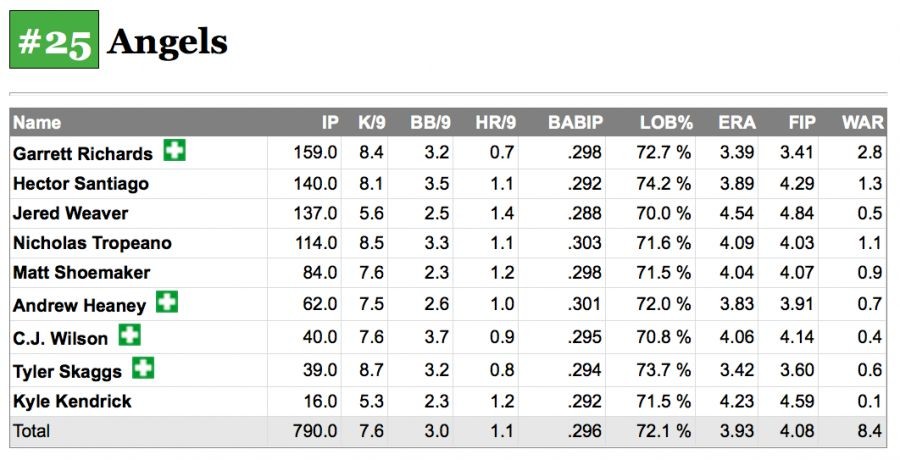Select Jered Weaver's name
This screenshot has width=900, height=460.
70,213
